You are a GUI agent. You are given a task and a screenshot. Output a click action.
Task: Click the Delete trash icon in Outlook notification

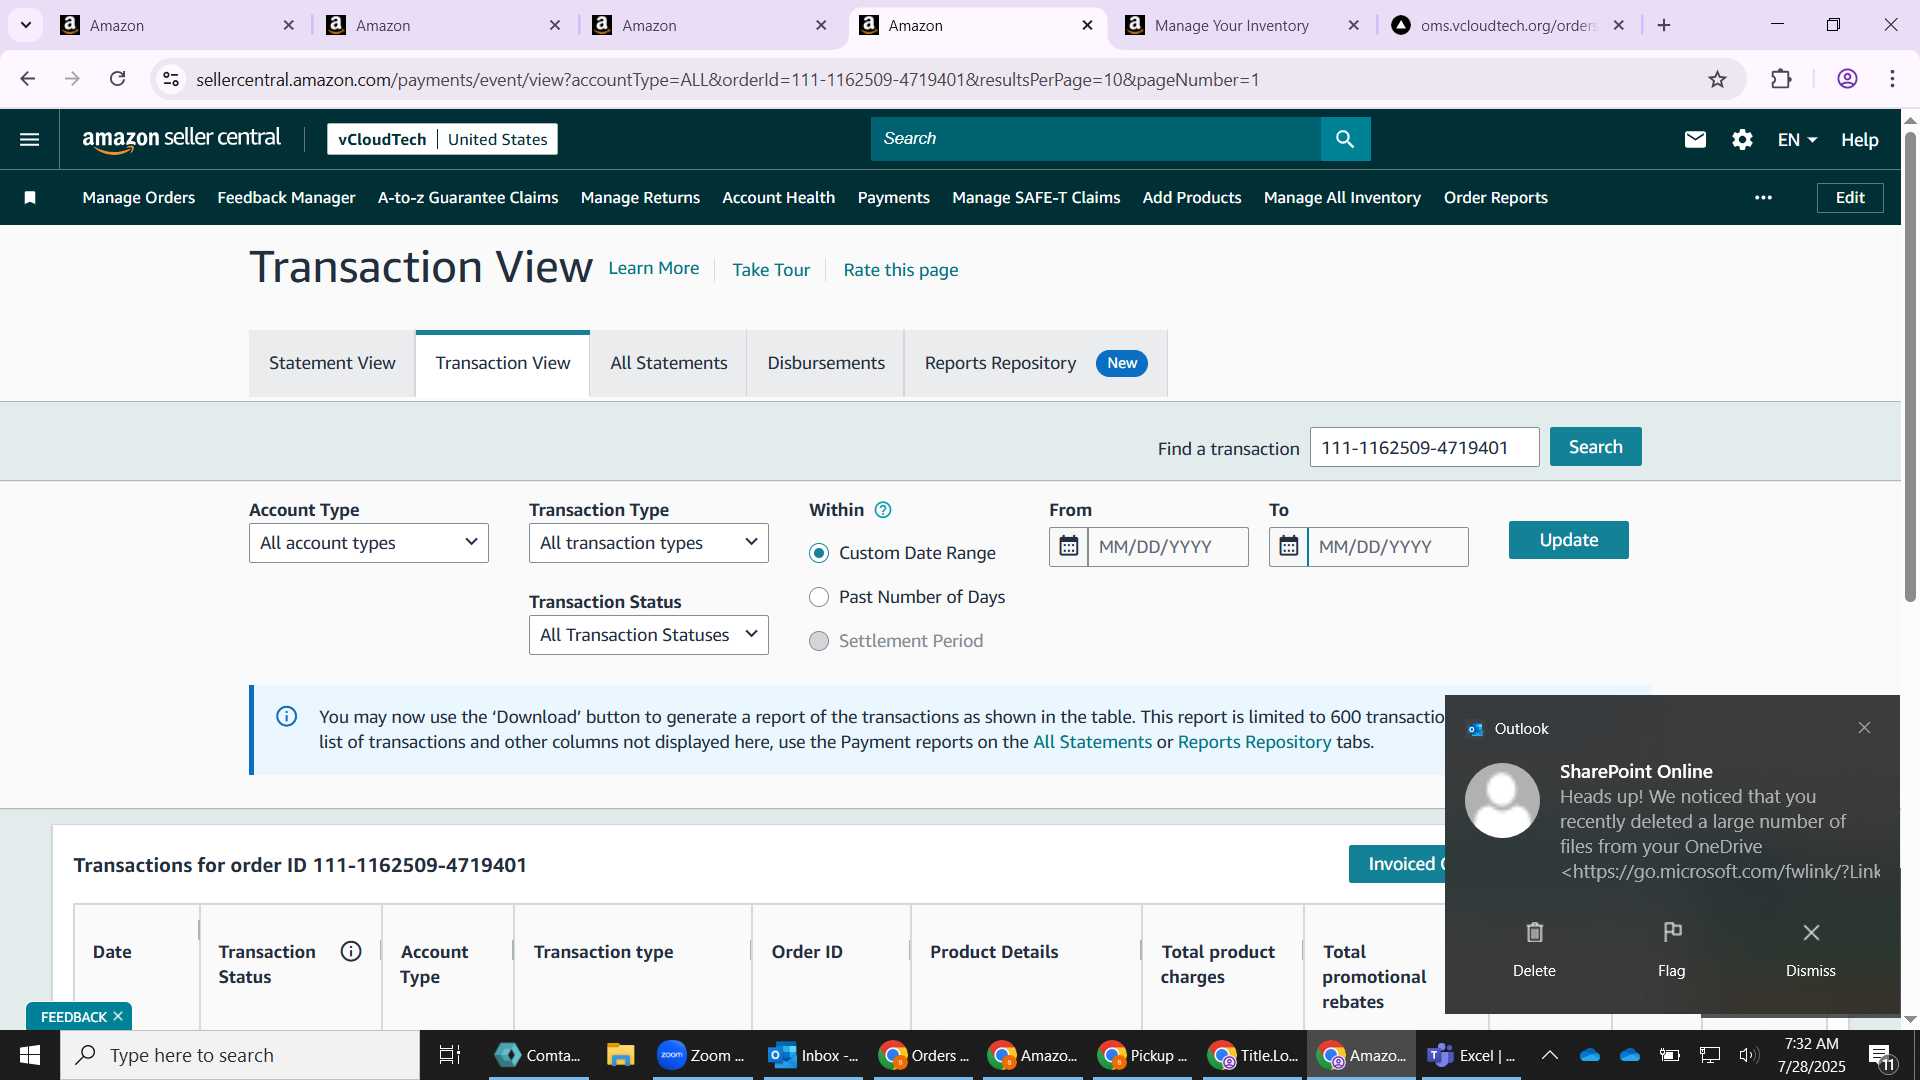pyautogui.click(x=1534, y=933)
